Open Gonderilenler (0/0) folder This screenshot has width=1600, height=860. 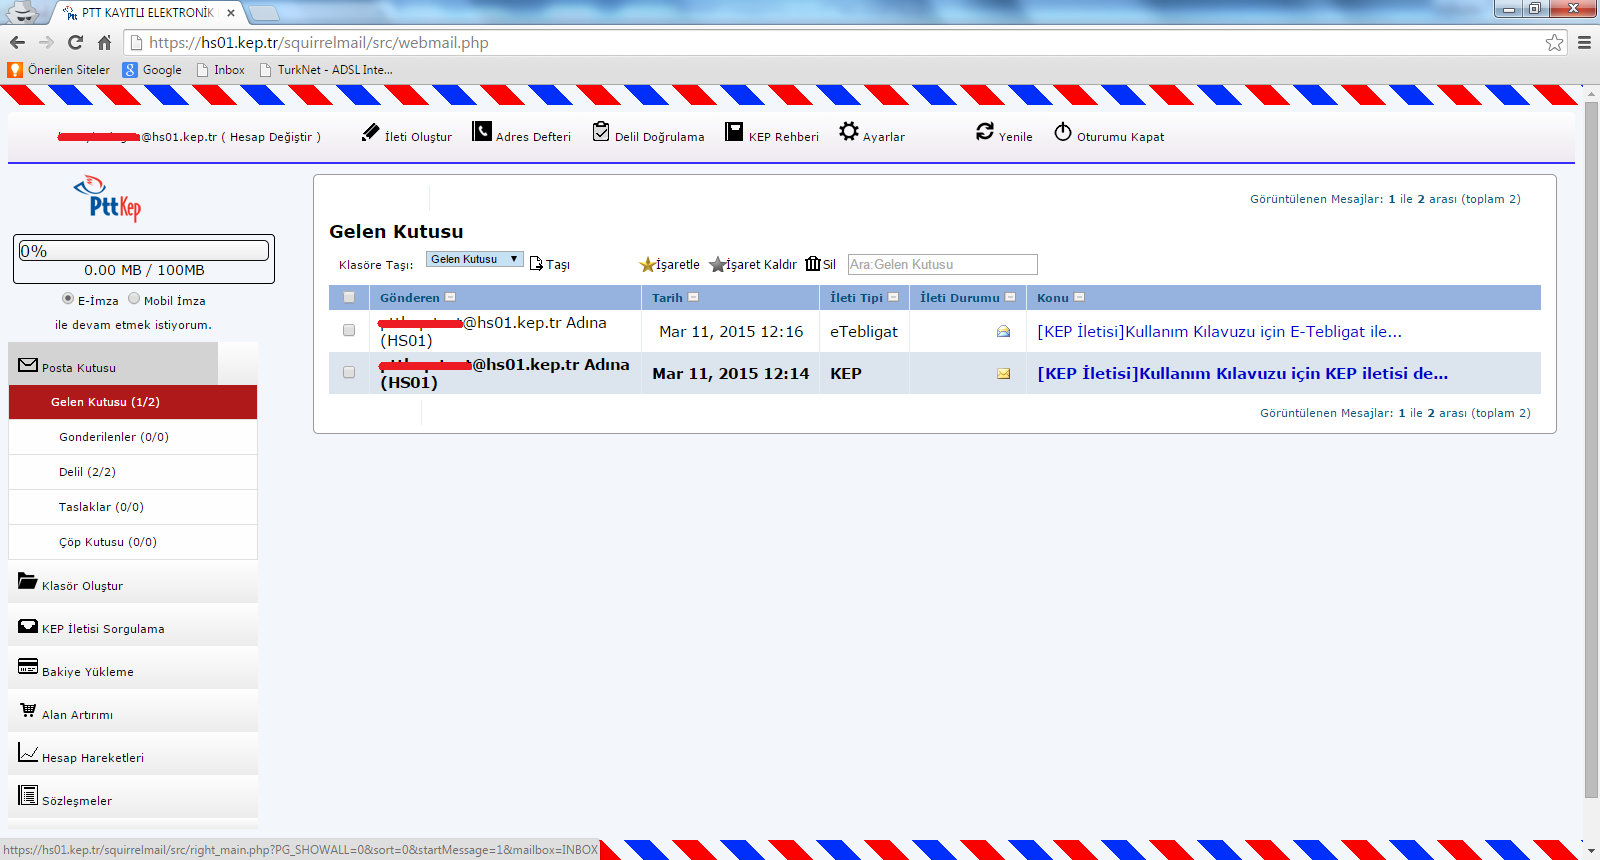[133, 437]
